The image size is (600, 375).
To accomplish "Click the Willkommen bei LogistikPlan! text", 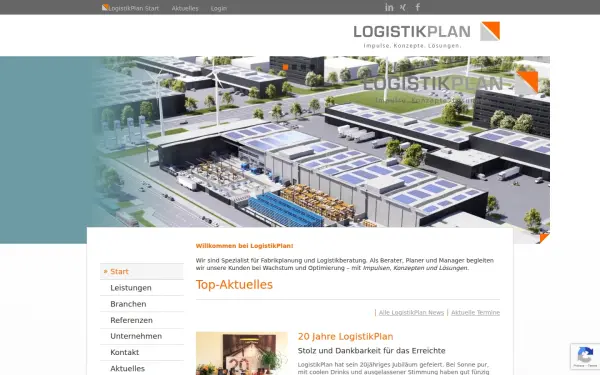I will coord(244,246).
